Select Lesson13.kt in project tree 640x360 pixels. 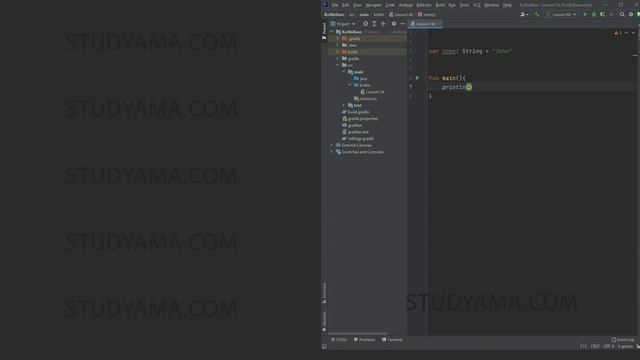click(x=372, y=92)
